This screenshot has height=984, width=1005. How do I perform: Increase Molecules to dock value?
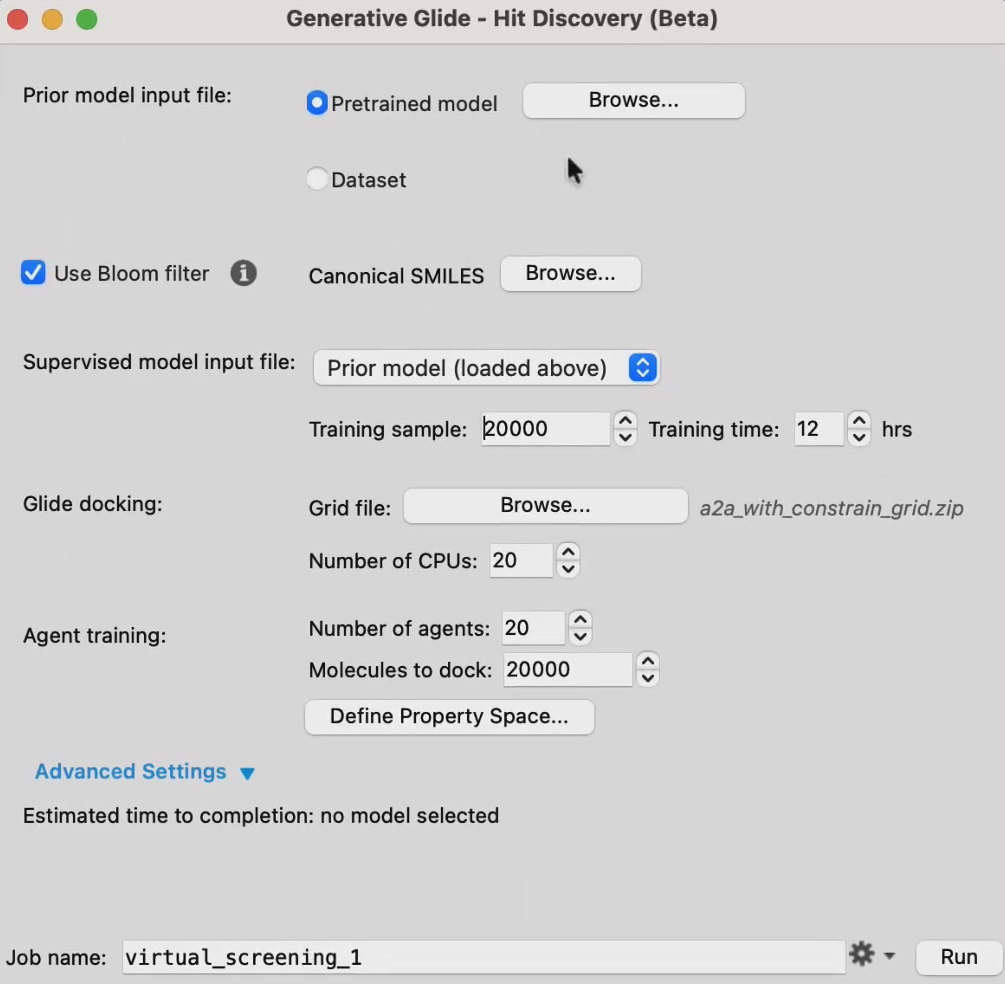pyautogui.click(x=648, y=661)
